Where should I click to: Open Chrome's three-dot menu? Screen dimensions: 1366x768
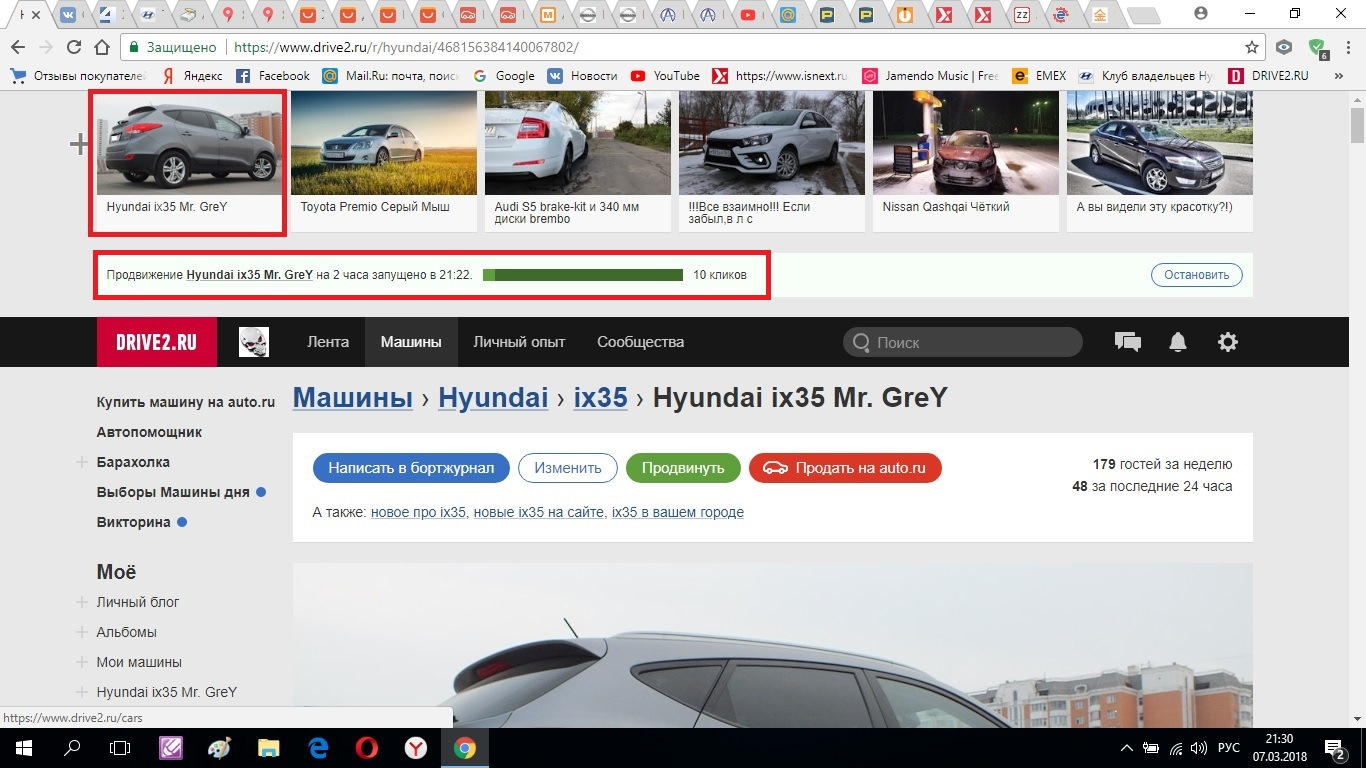[x=1348, y=47]
